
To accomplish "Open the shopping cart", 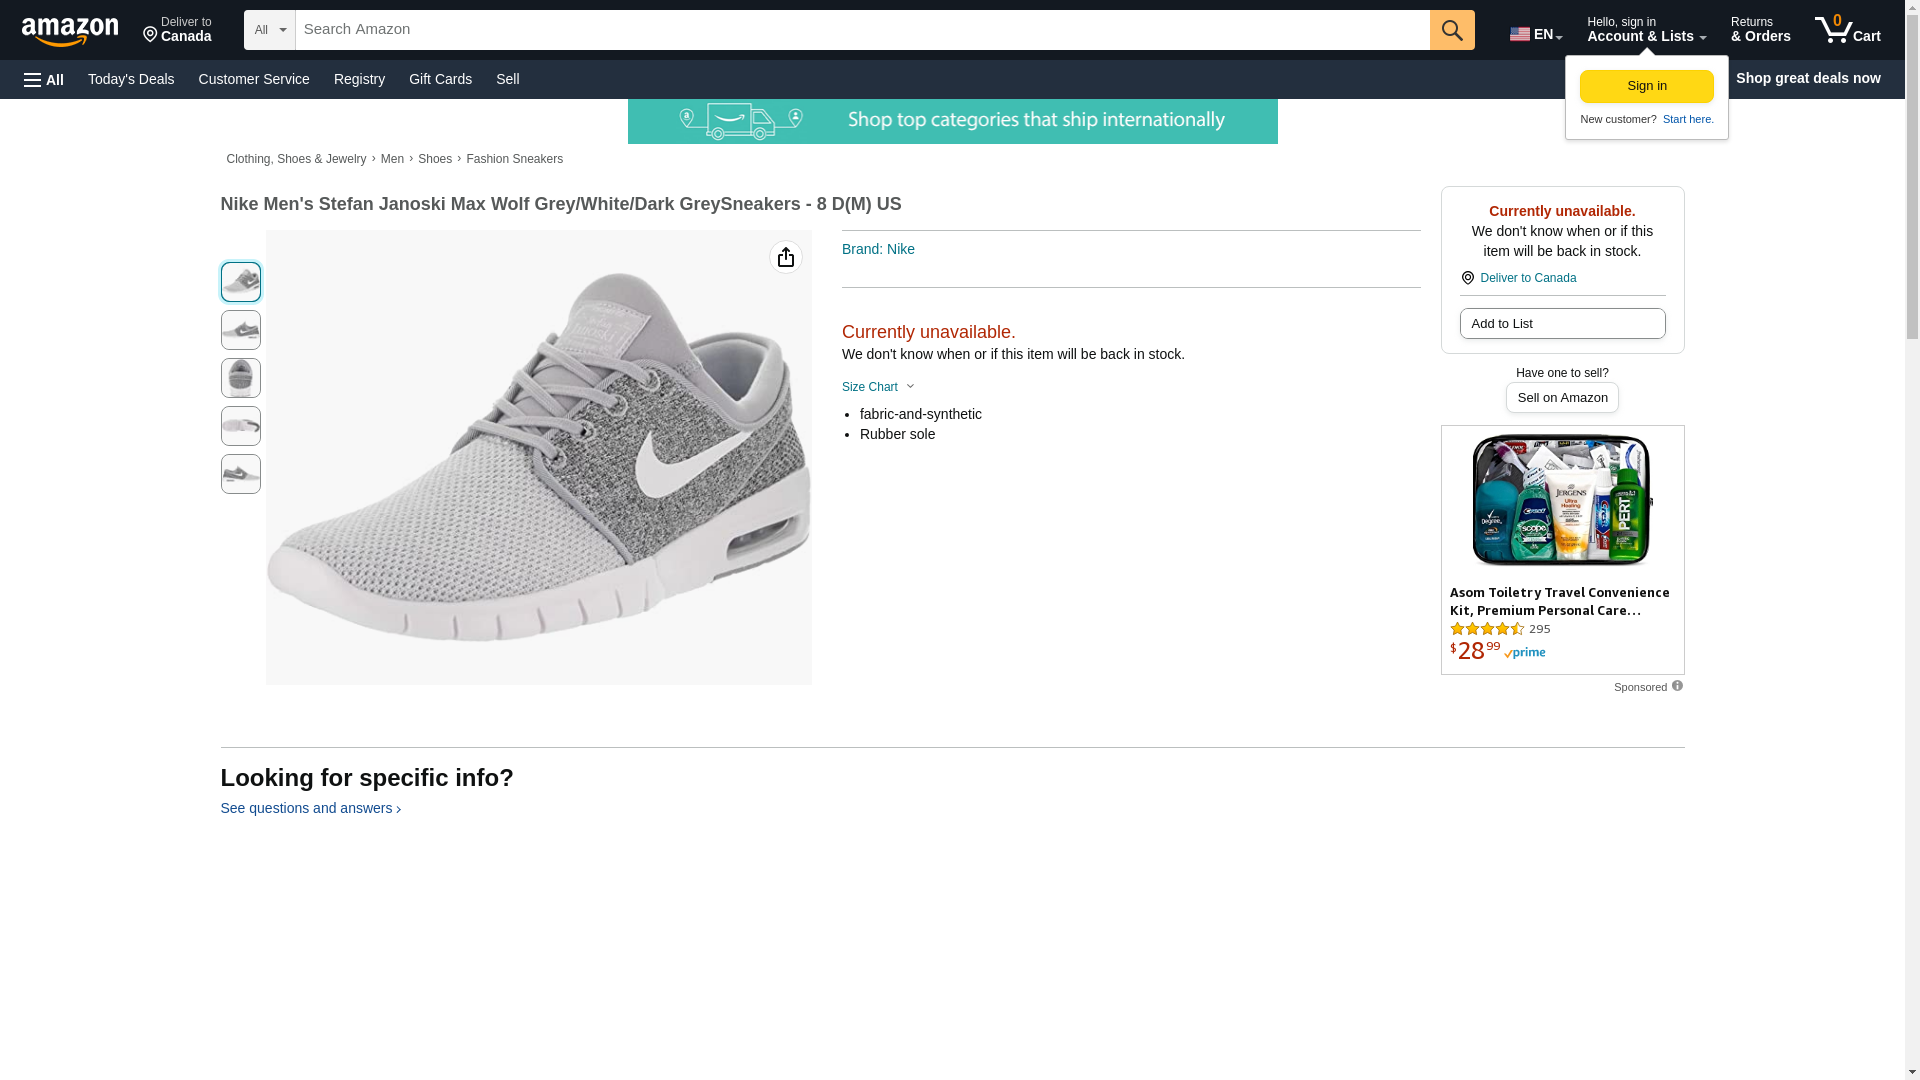I will [x=1847, y=30].
